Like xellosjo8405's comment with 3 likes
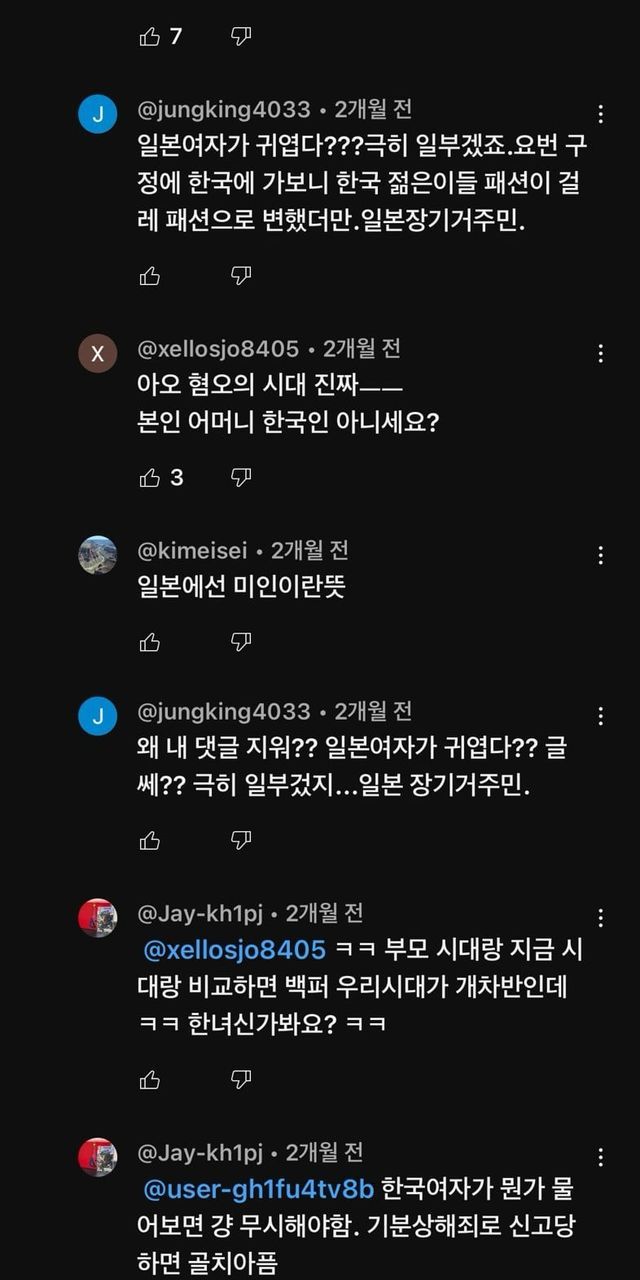 pyautogui.click(x=150, y=478)
